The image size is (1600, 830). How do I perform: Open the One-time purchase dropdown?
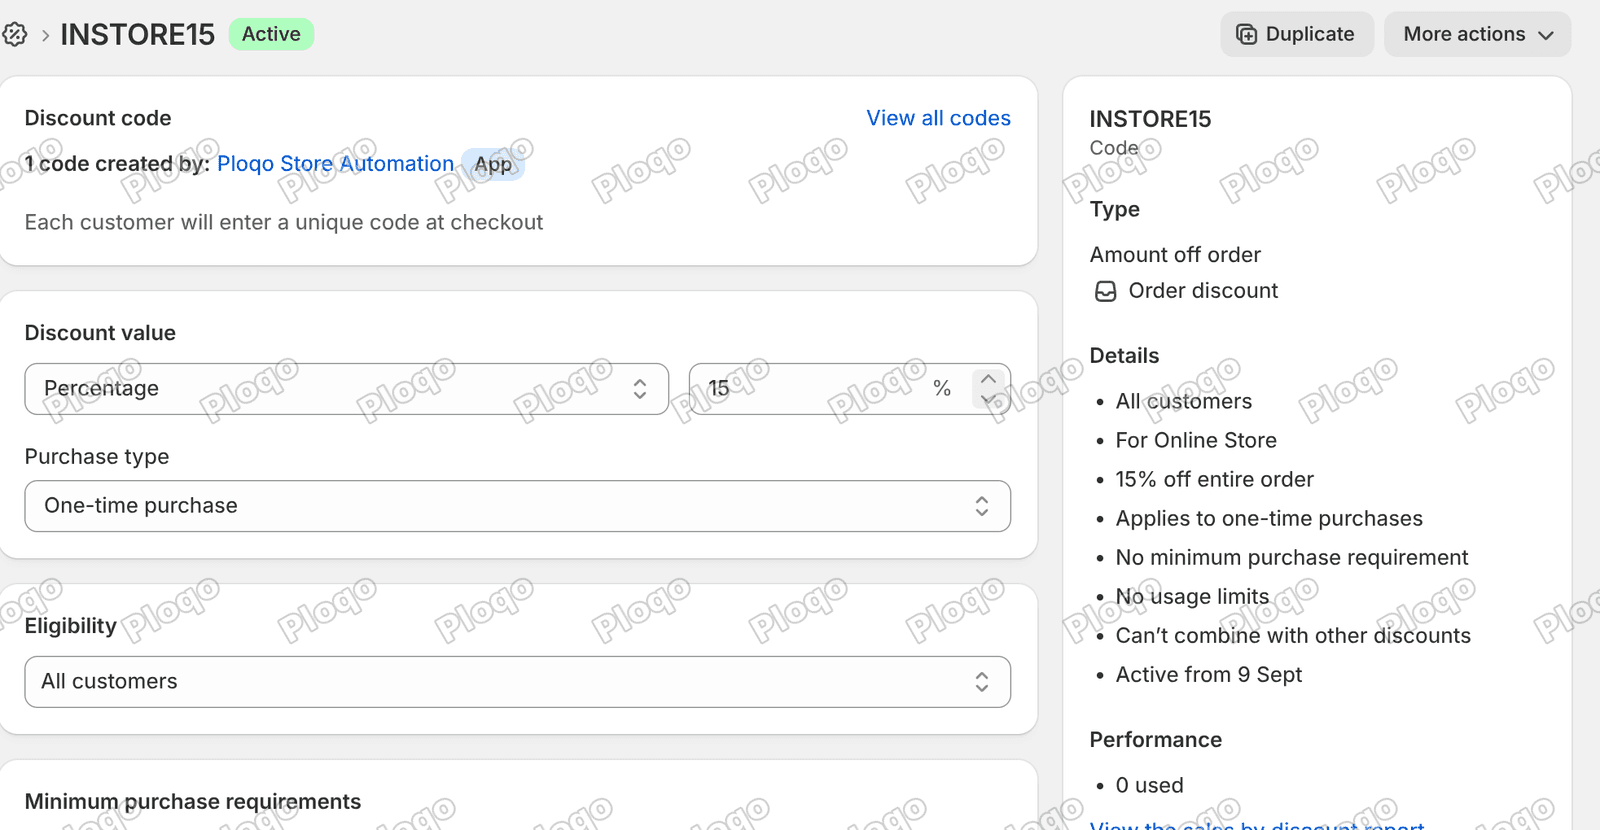[517, 506]
